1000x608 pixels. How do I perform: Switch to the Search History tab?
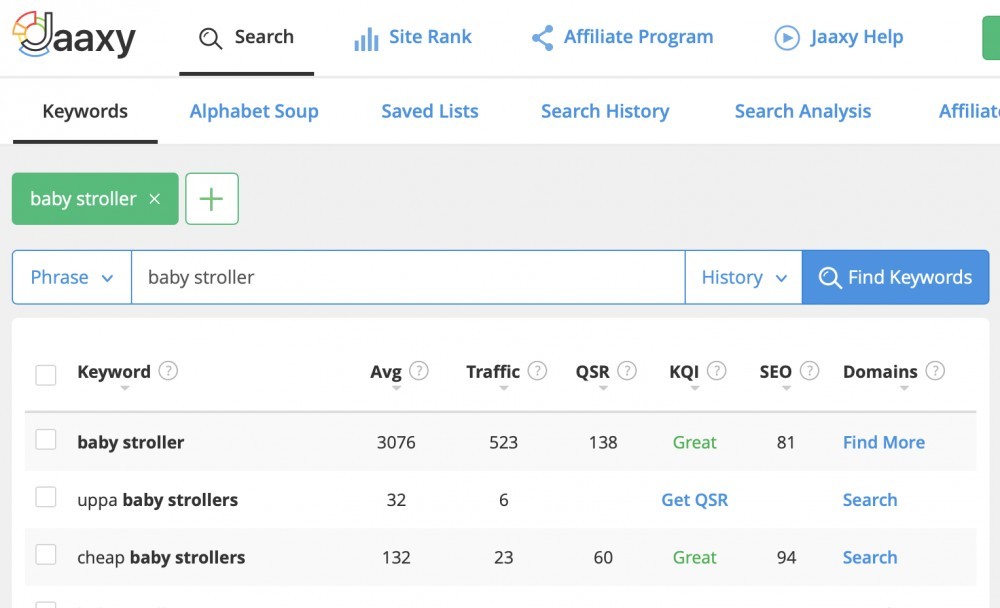coord(605,112)
